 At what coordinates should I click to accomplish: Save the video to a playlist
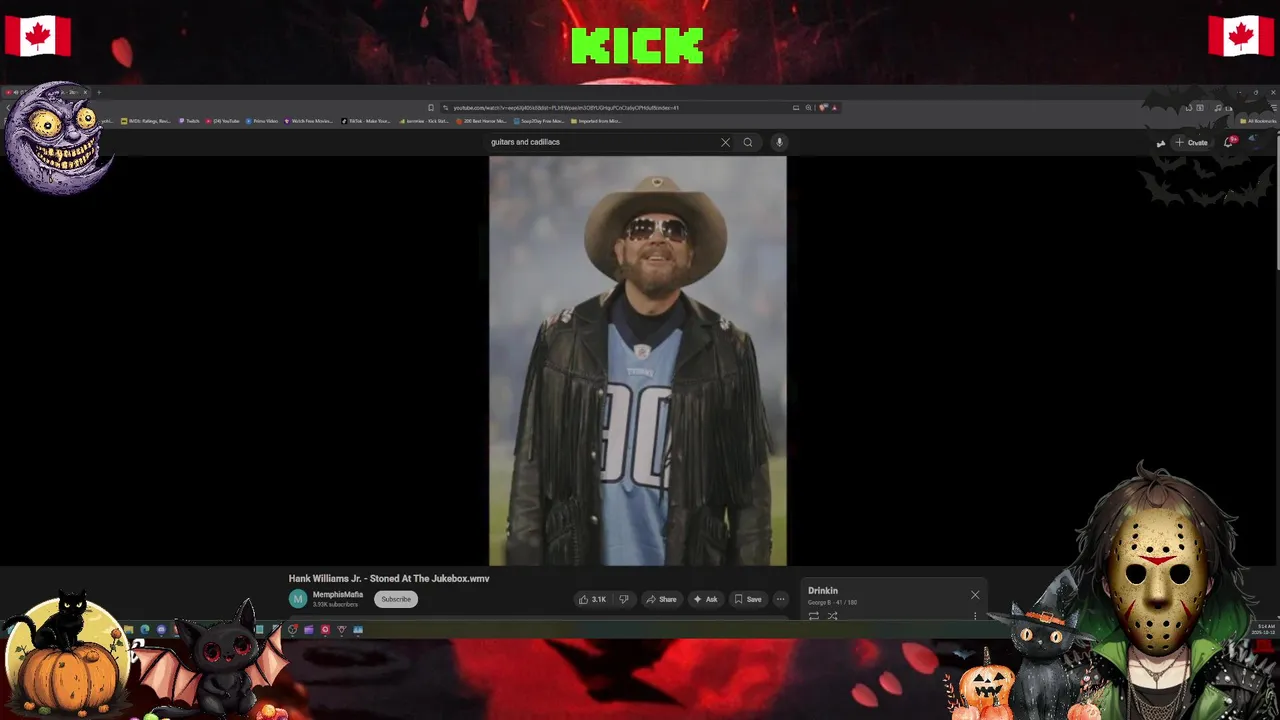pos(748,599)
